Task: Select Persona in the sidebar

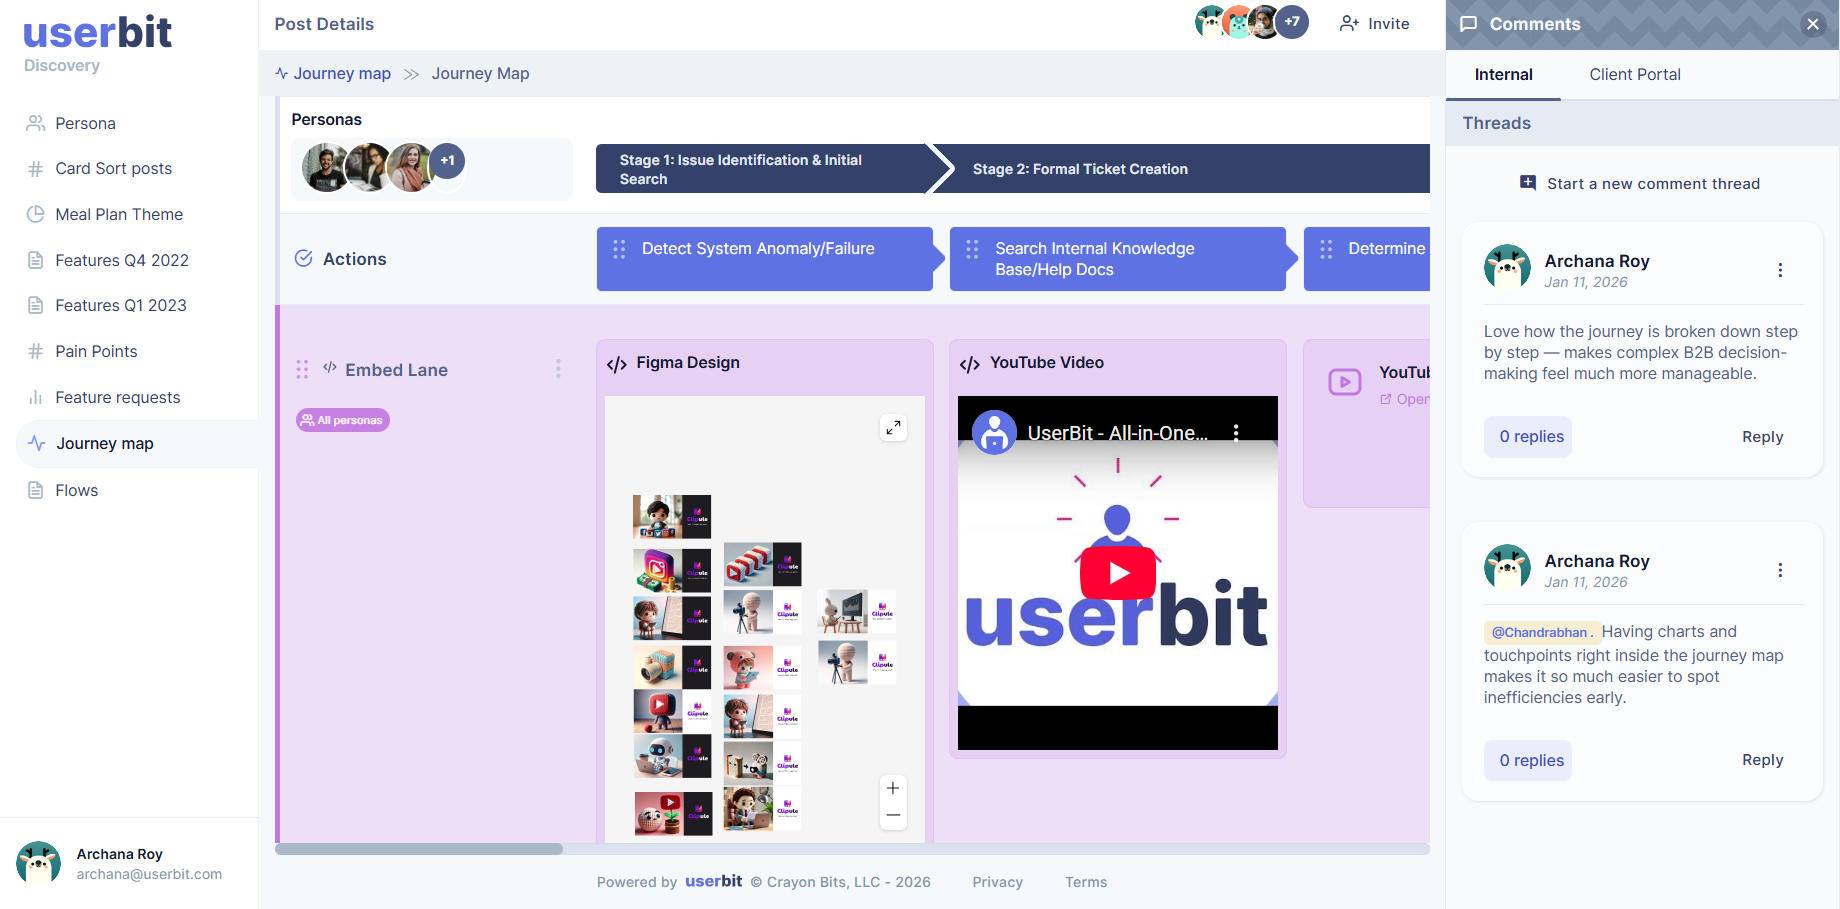Action: coord(85,123)
